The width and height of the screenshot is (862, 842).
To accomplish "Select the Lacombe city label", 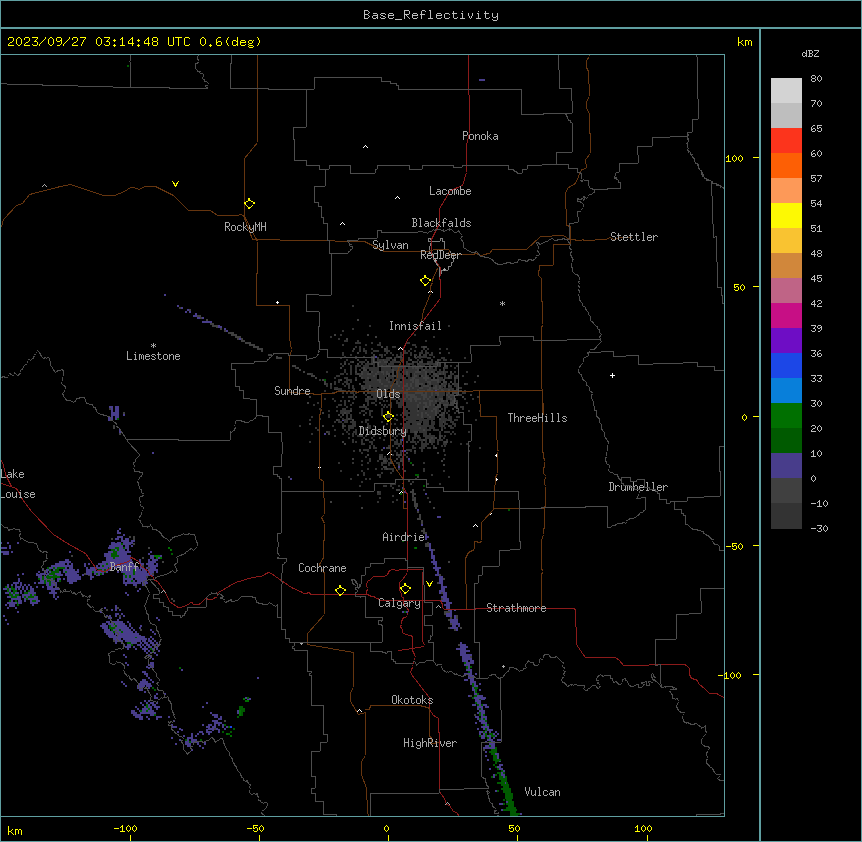I will [x=450, y=191].
